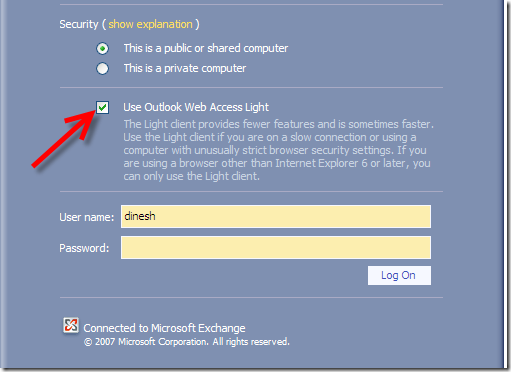511x372 pixels.
Task: Click the 'User name:' field label
Action: (87, 217)
